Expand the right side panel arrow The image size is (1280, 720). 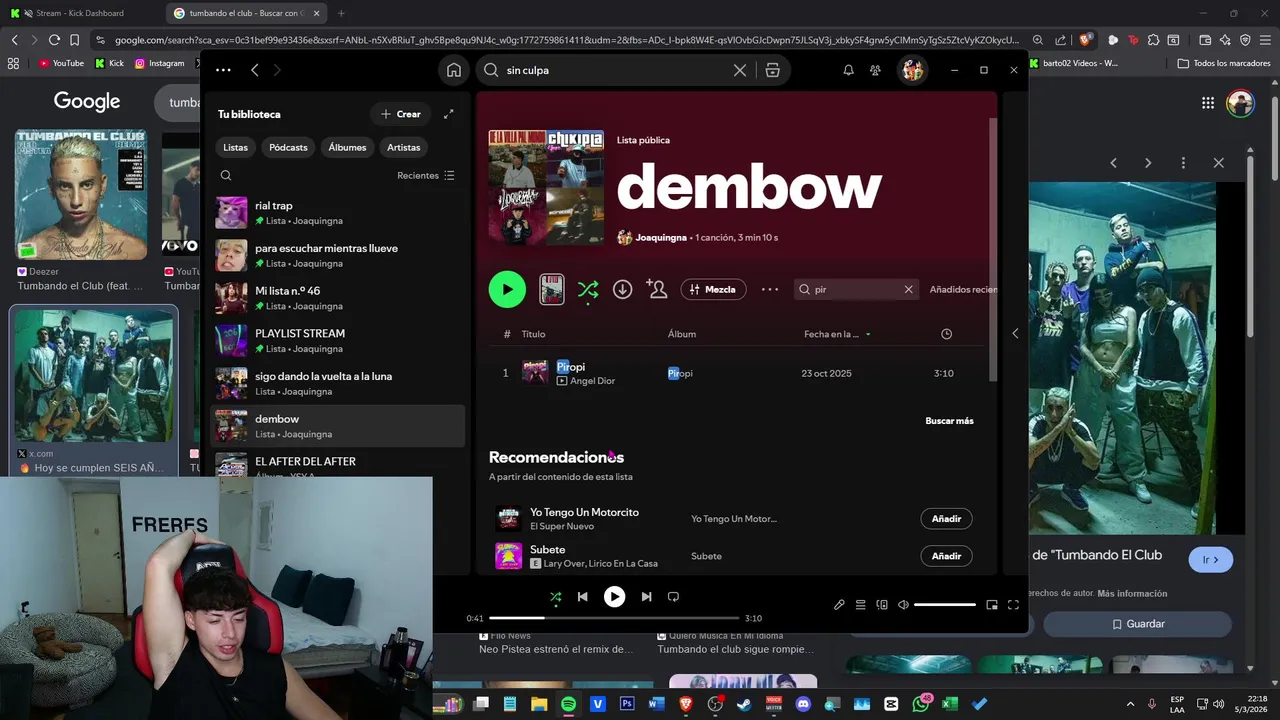click(1015, 333)
